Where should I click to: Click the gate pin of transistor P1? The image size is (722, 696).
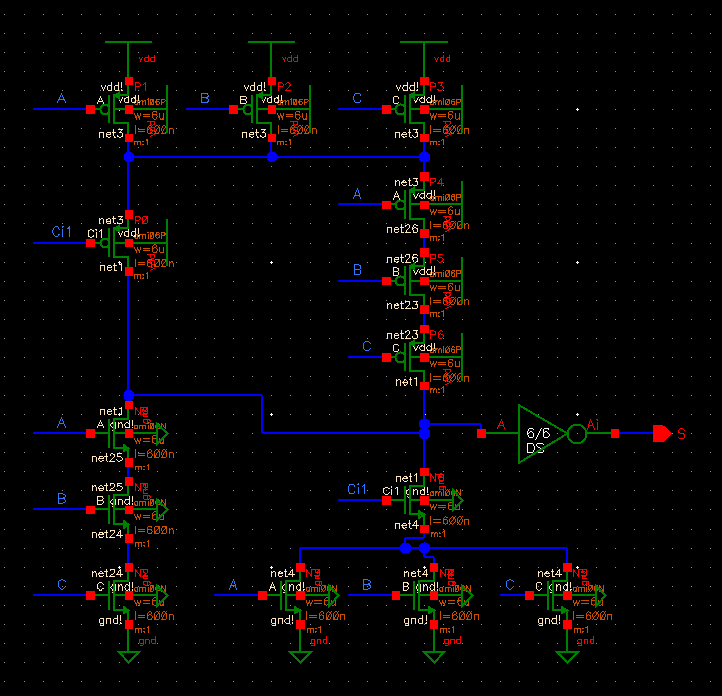91,110
